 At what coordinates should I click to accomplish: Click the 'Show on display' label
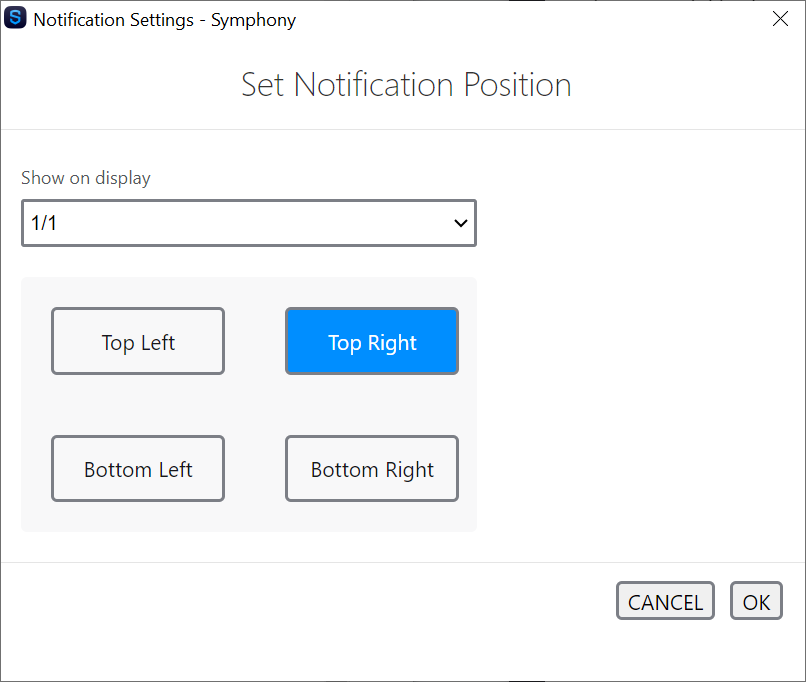click(85, 177)
